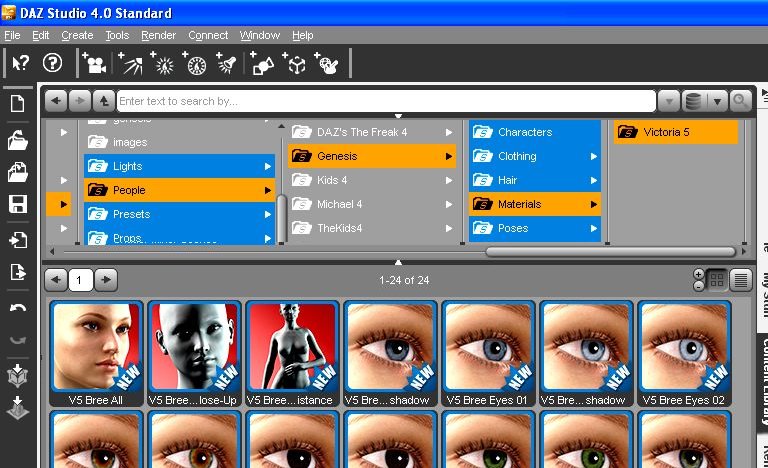Viewport: 768px width, 468px height.
Task: Select DAZ's The Freak 4 folder
Action: click(x=372, y=132)
